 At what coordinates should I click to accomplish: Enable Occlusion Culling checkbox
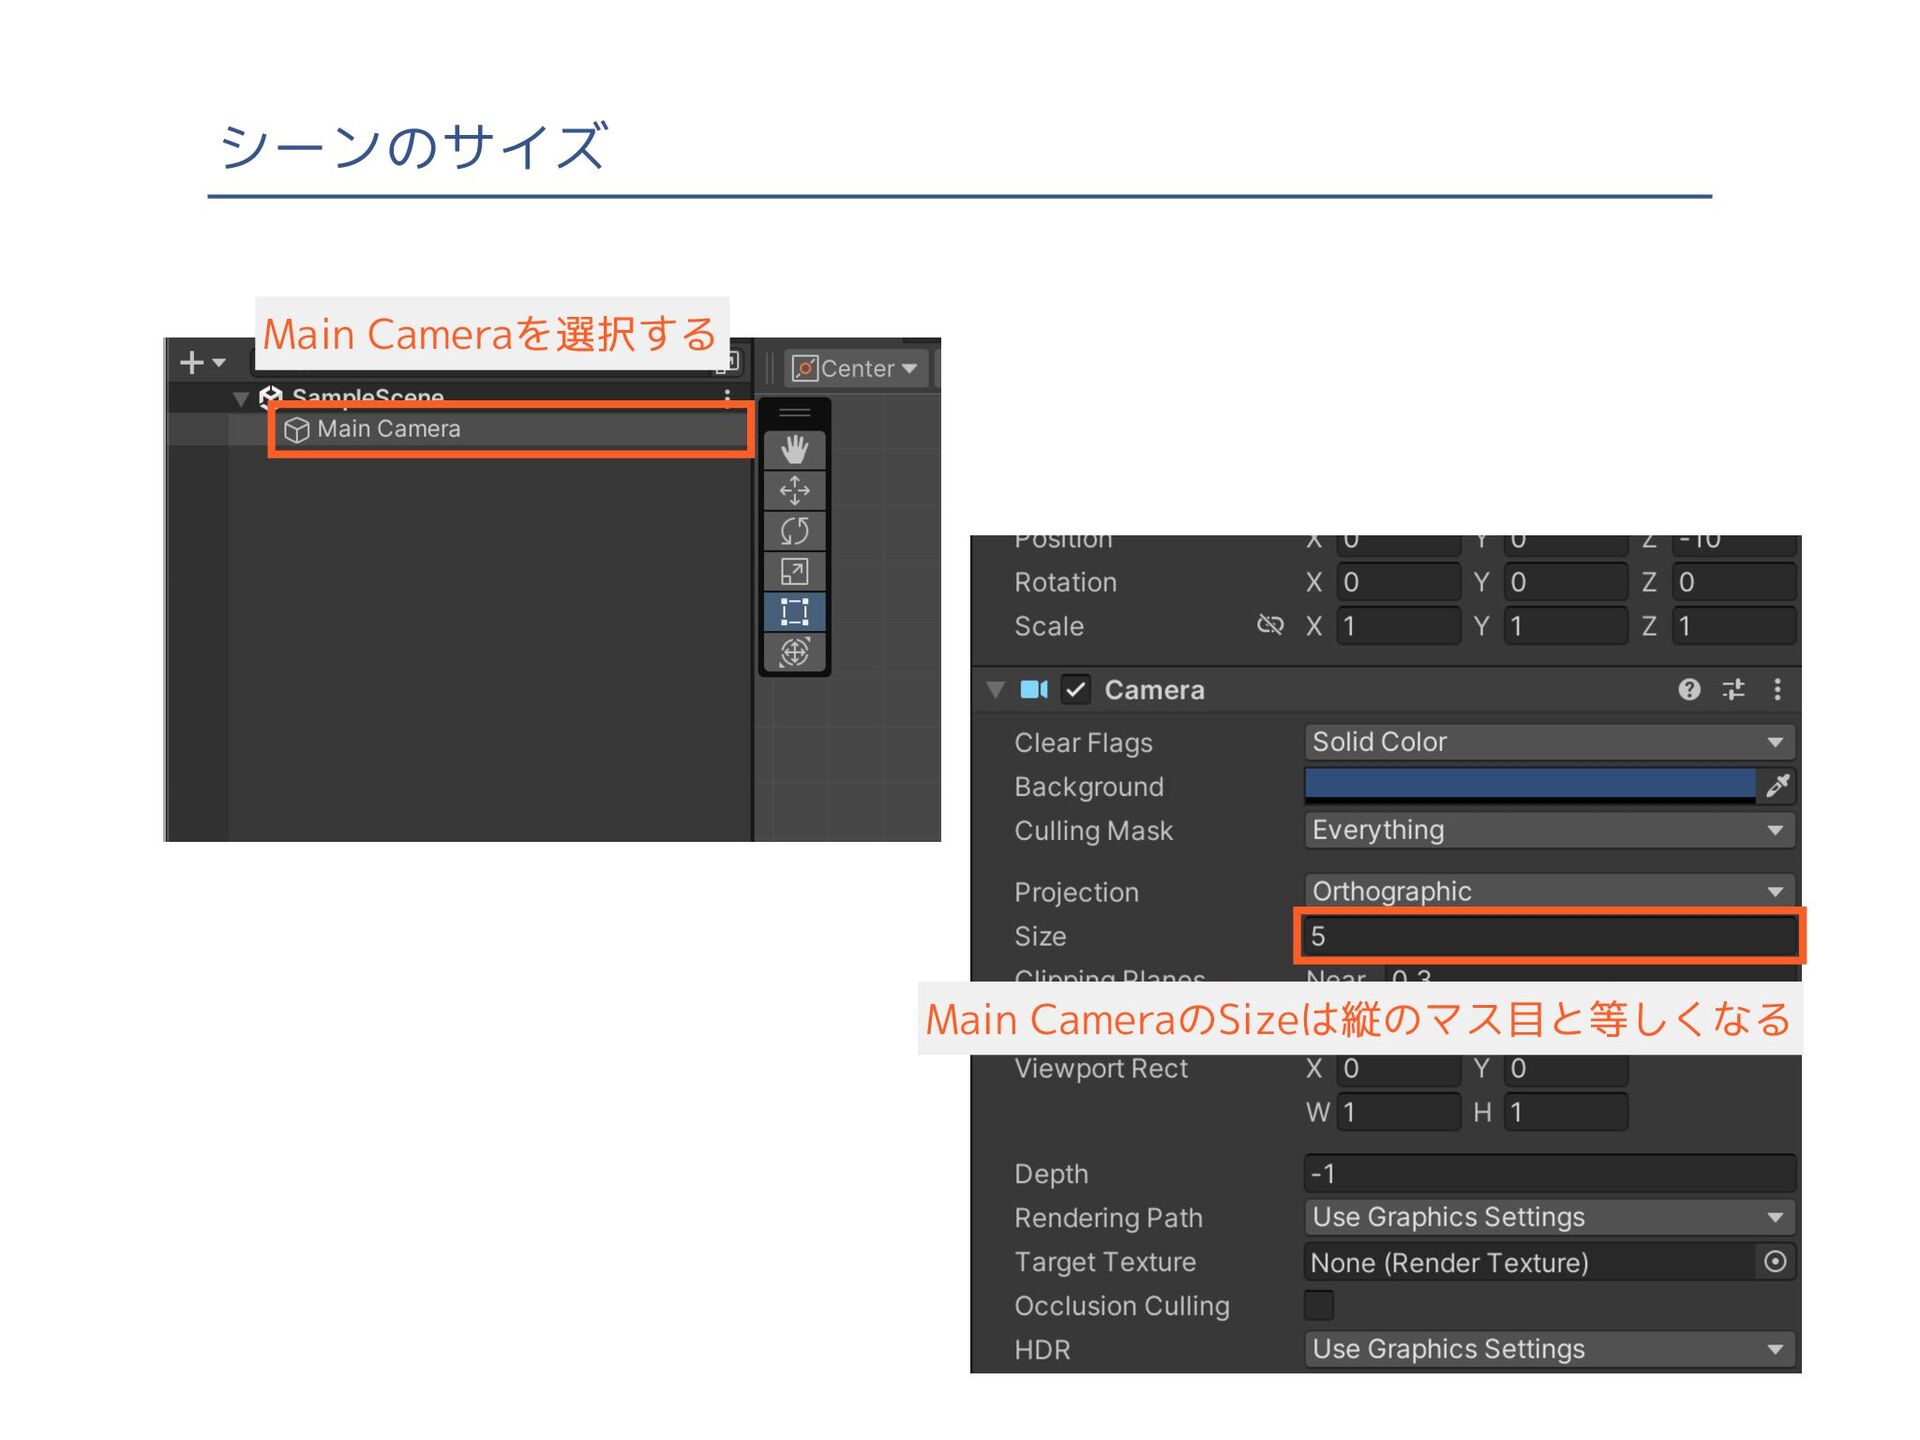click(1319, 1305)
